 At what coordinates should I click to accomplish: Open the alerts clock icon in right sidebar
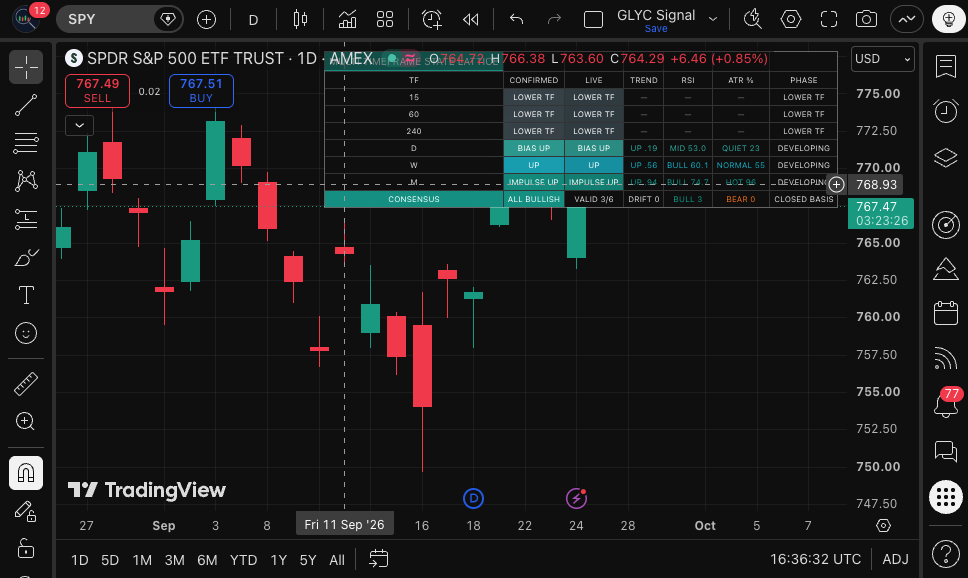coord(946,111)
